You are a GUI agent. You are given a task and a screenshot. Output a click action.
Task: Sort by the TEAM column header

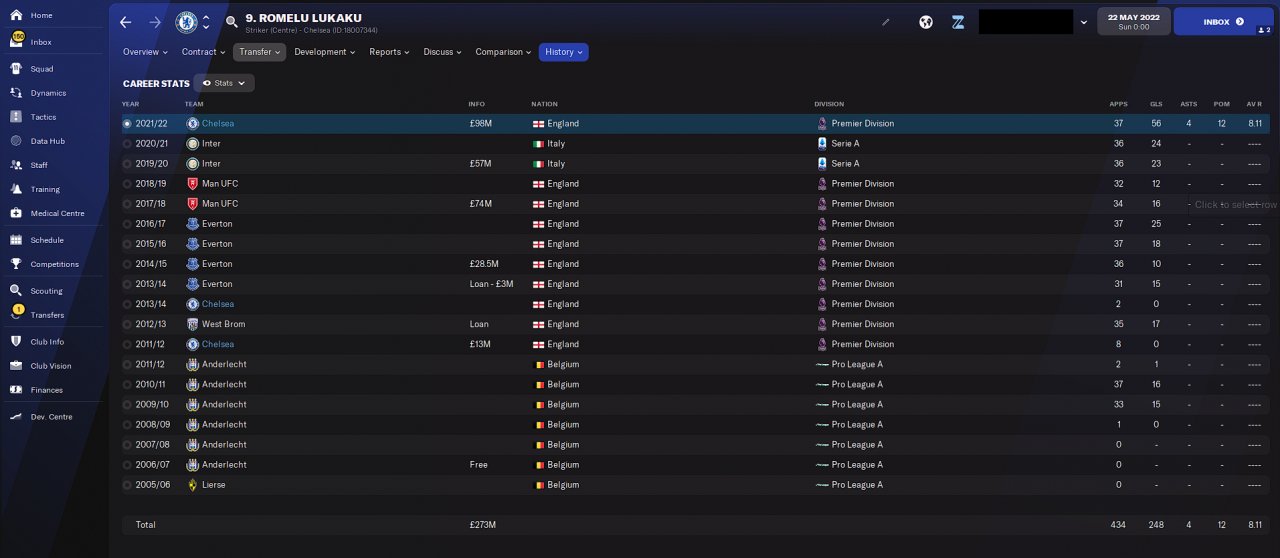coord(193,104)
